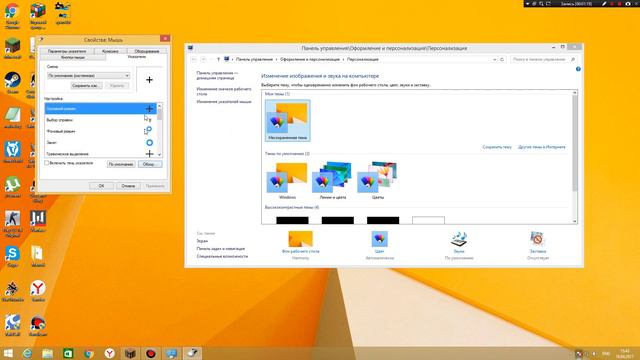640x360 pixels.
Task: Open Изменение указателей мыши link
Action: point(224,102)
